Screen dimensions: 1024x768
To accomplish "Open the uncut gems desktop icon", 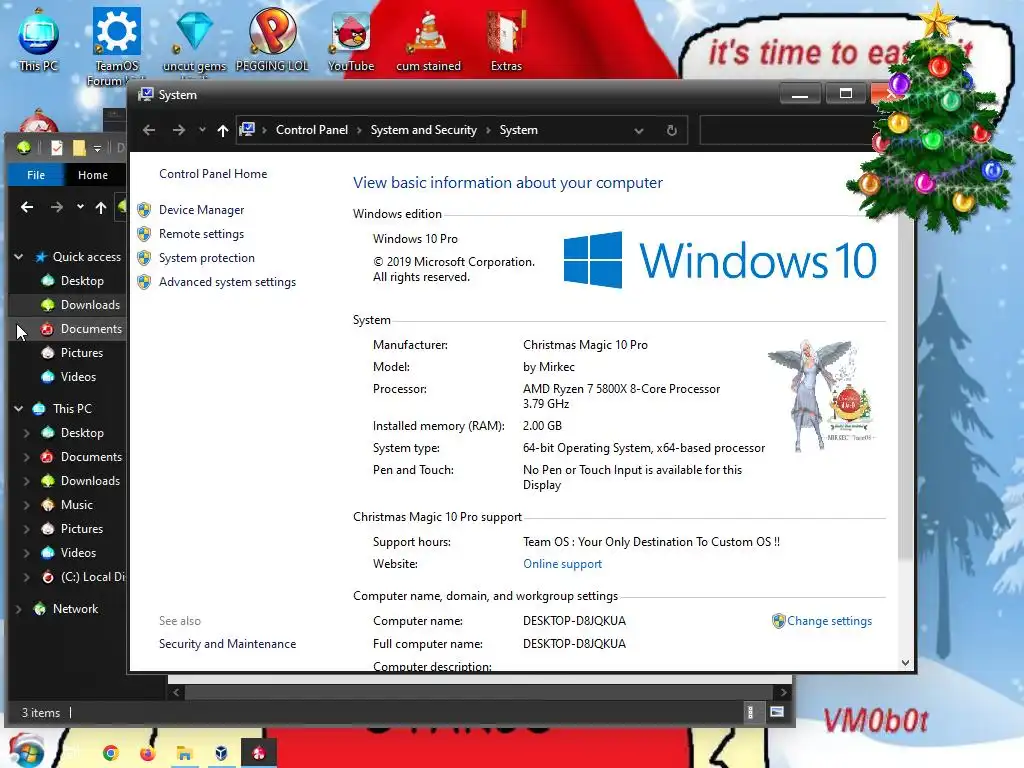I will (194, 40).
